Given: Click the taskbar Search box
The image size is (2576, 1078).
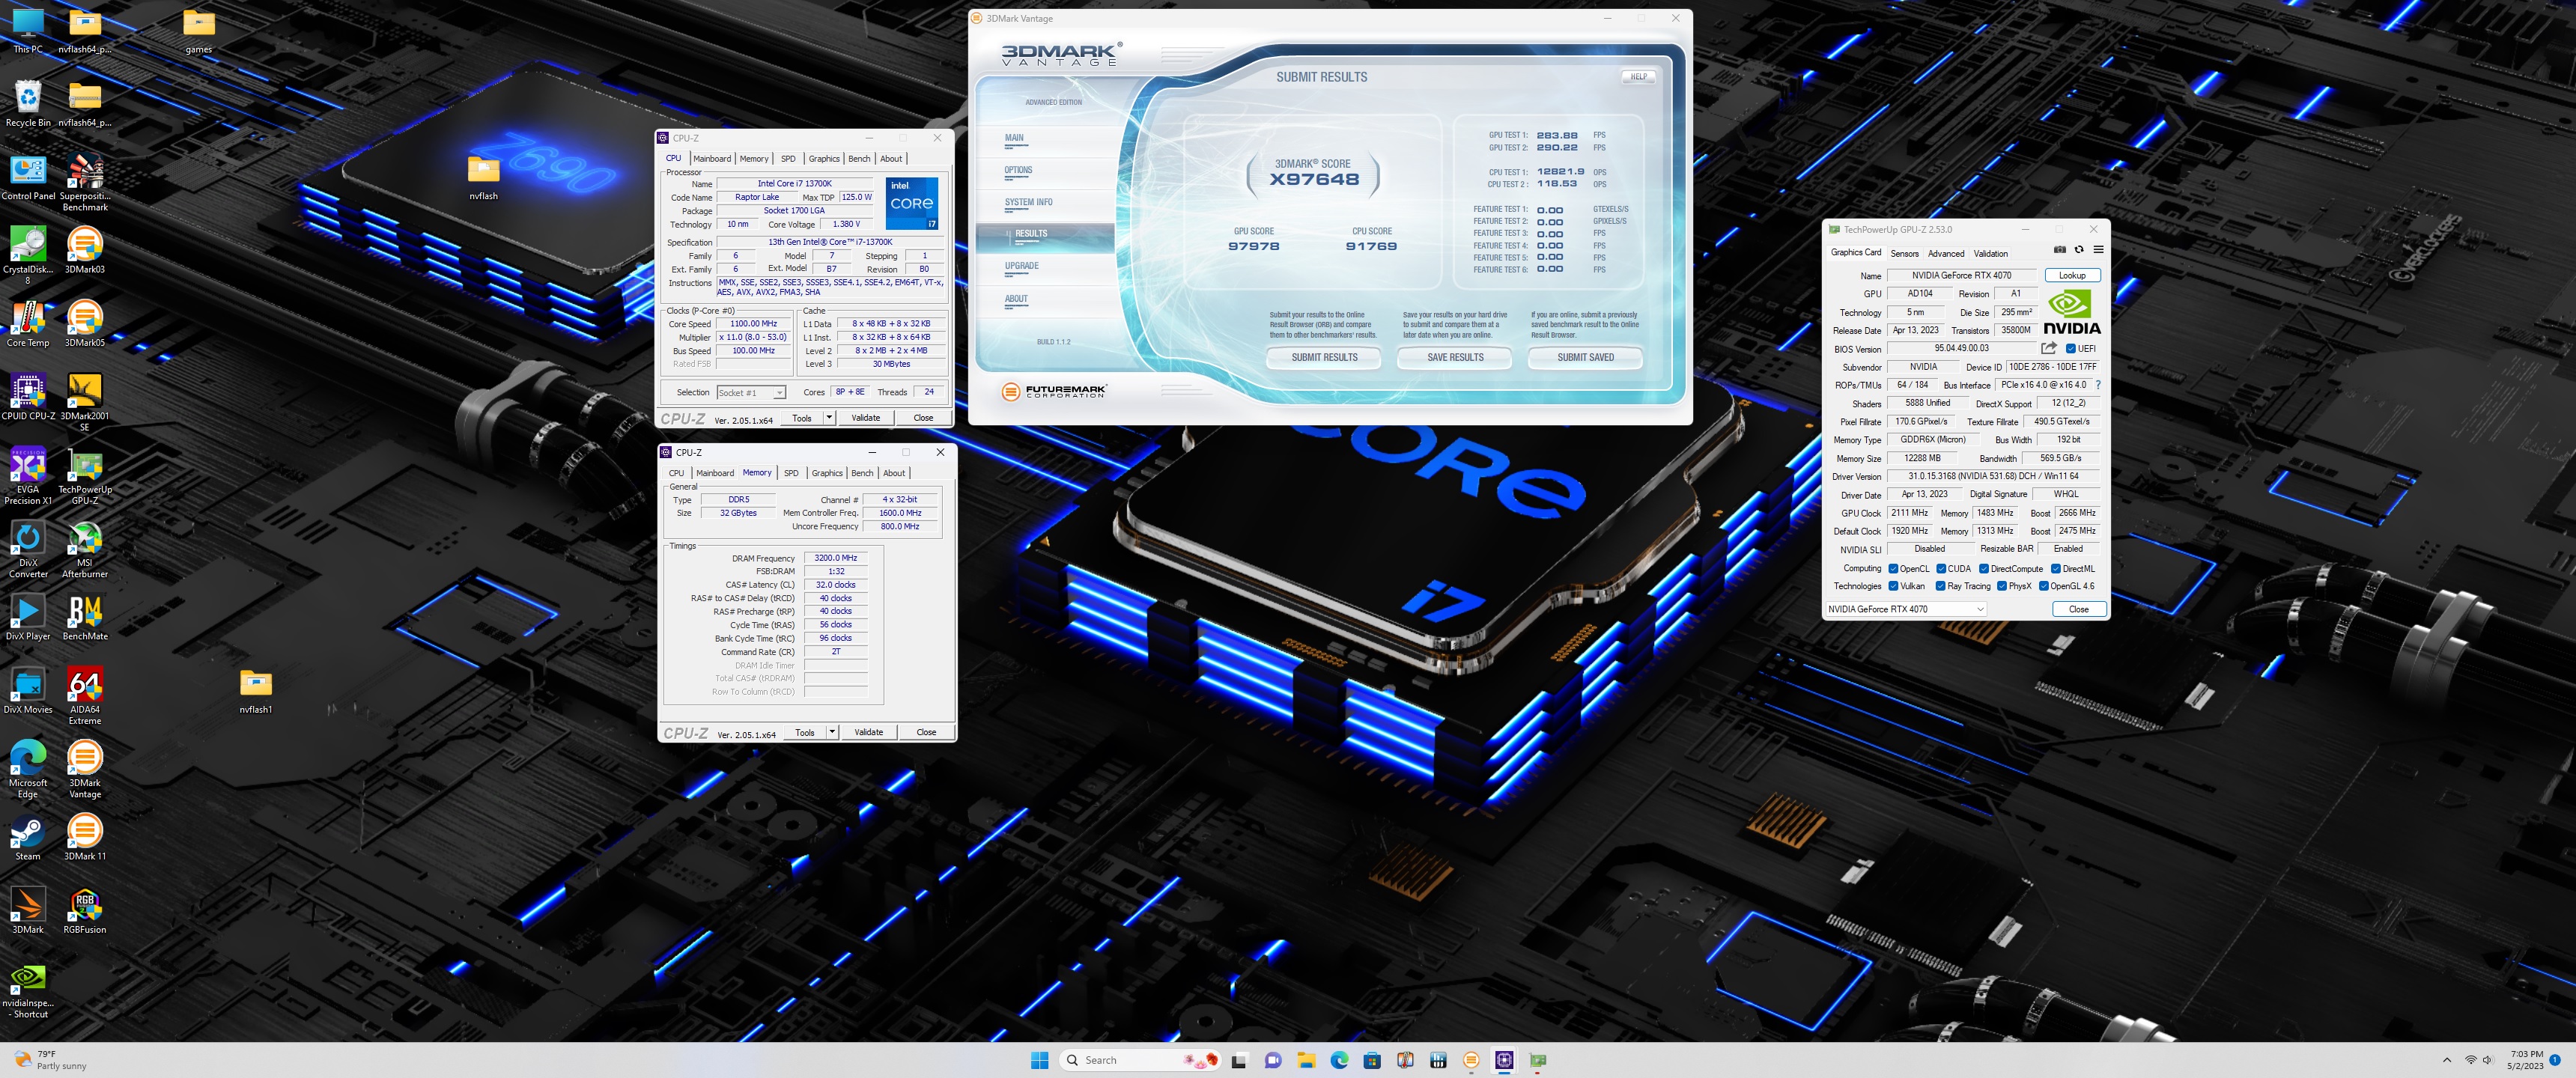Looking at the screenshot, I should tap(1139, 1060).
